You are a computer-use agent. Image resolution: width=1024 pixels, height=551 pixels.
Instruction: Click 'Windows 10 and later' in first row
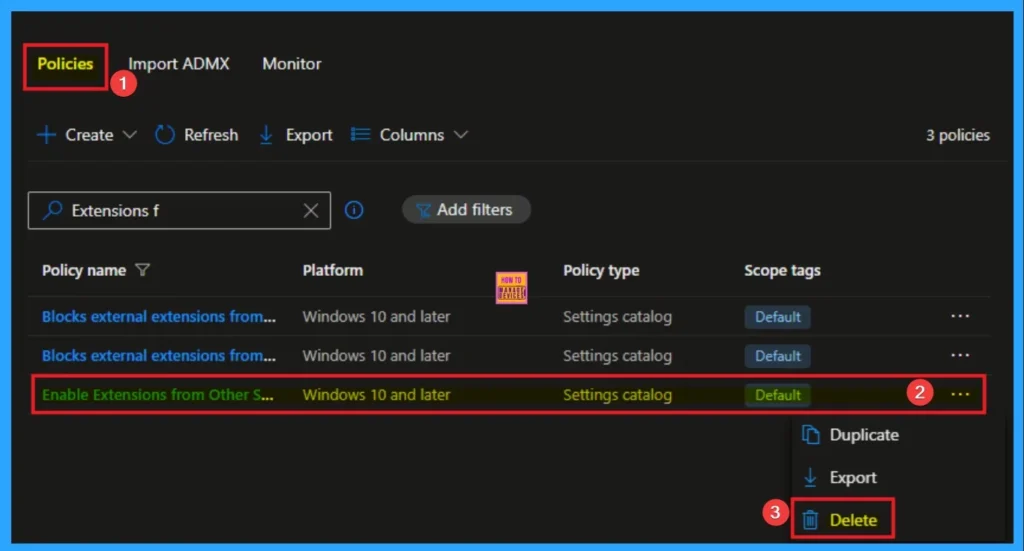pyautogui.click(x=376, y=317)
